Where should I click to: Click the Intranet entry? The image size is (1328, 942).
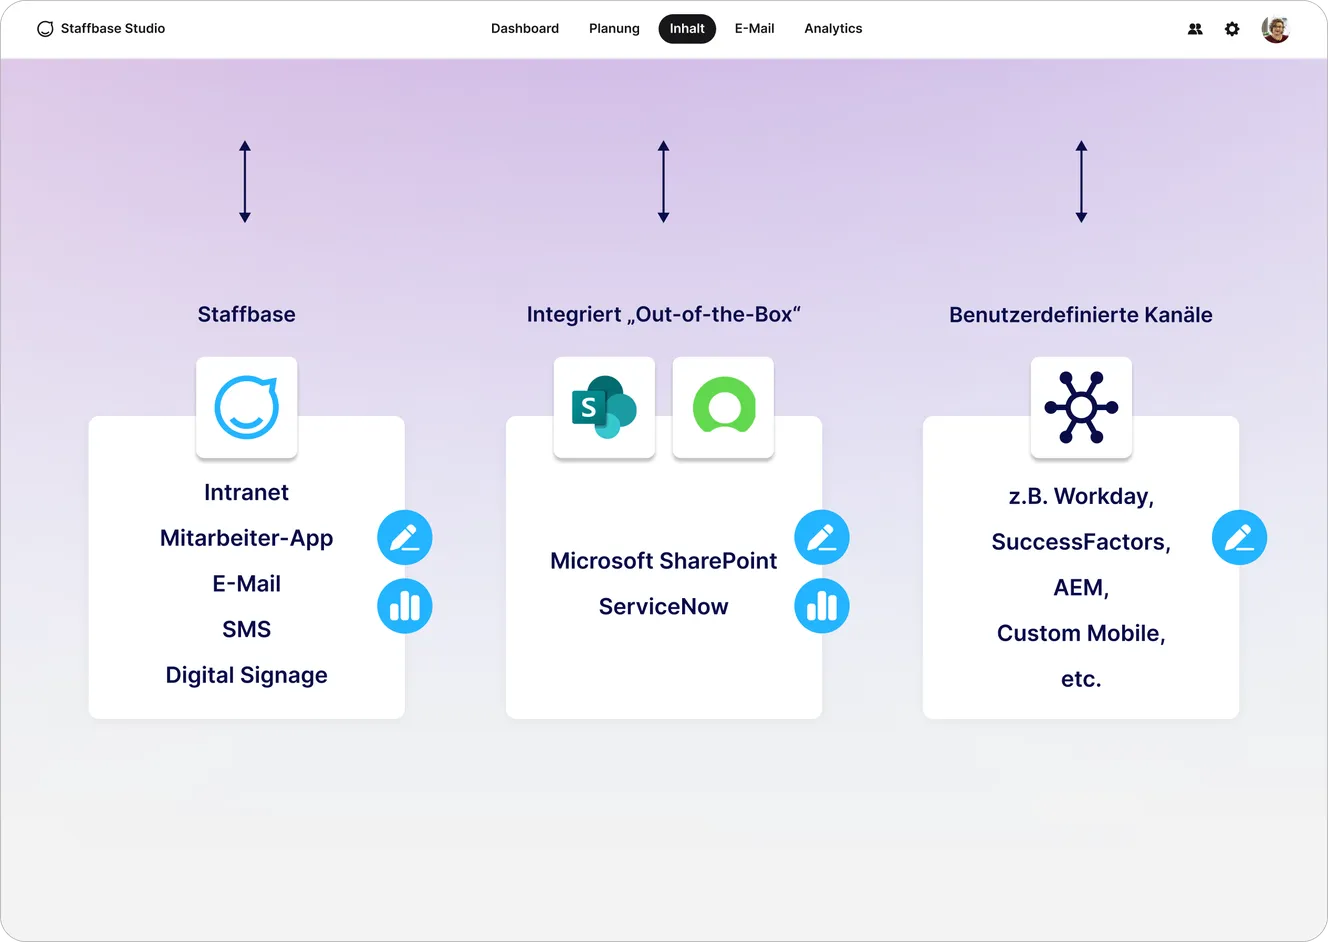click(x=246, y=492)
